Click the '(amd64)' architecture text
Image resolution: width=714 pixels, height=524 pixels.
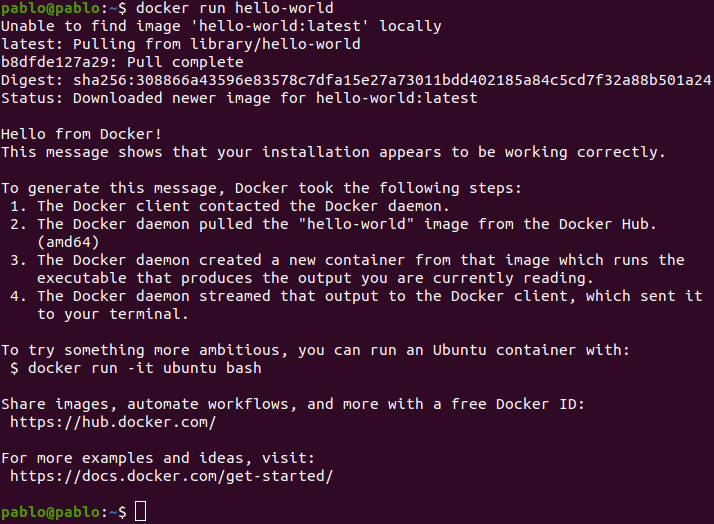[68, 242]
